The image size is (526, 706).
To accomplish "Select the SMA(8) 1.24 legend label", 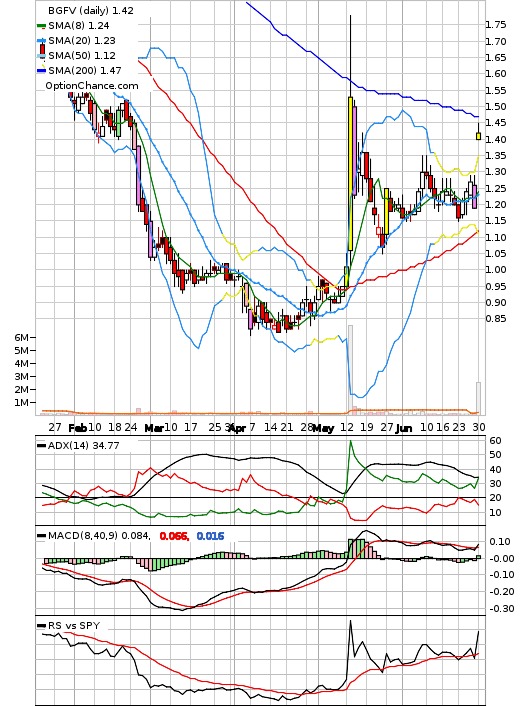I will point(79,26).
